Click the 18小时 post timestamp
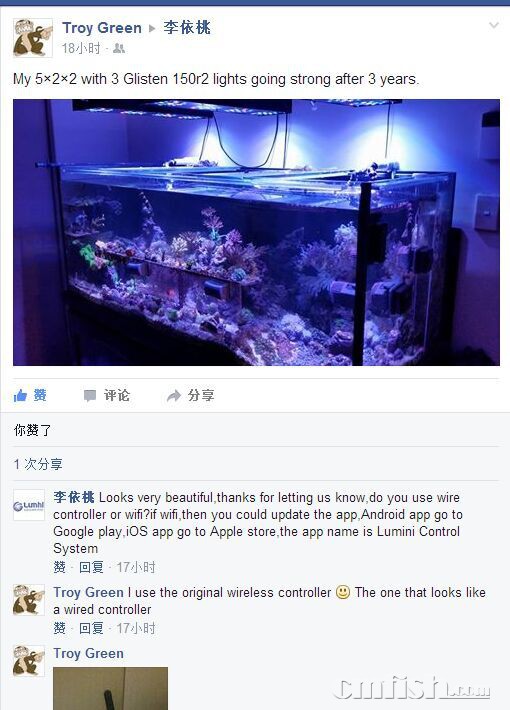The height and width of the screenshot is (710, 510). 81,48
